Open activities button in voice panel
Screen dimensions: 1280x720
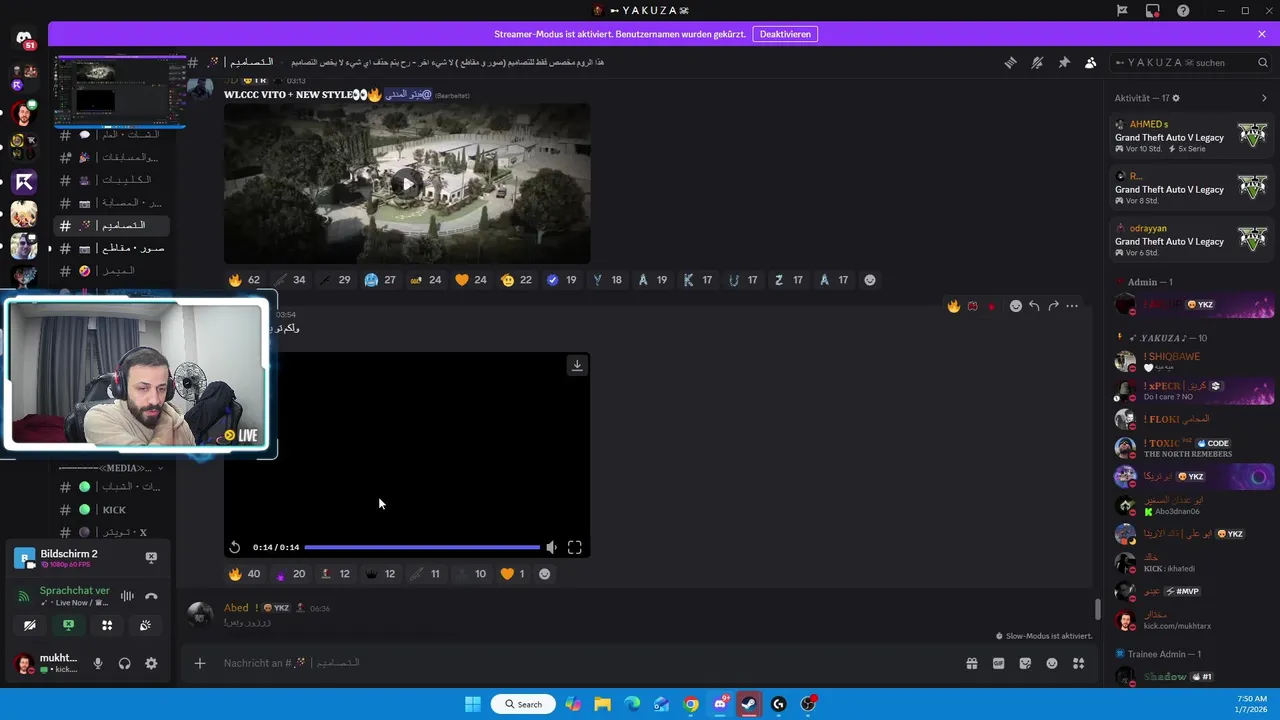click(x=107, y=625)
